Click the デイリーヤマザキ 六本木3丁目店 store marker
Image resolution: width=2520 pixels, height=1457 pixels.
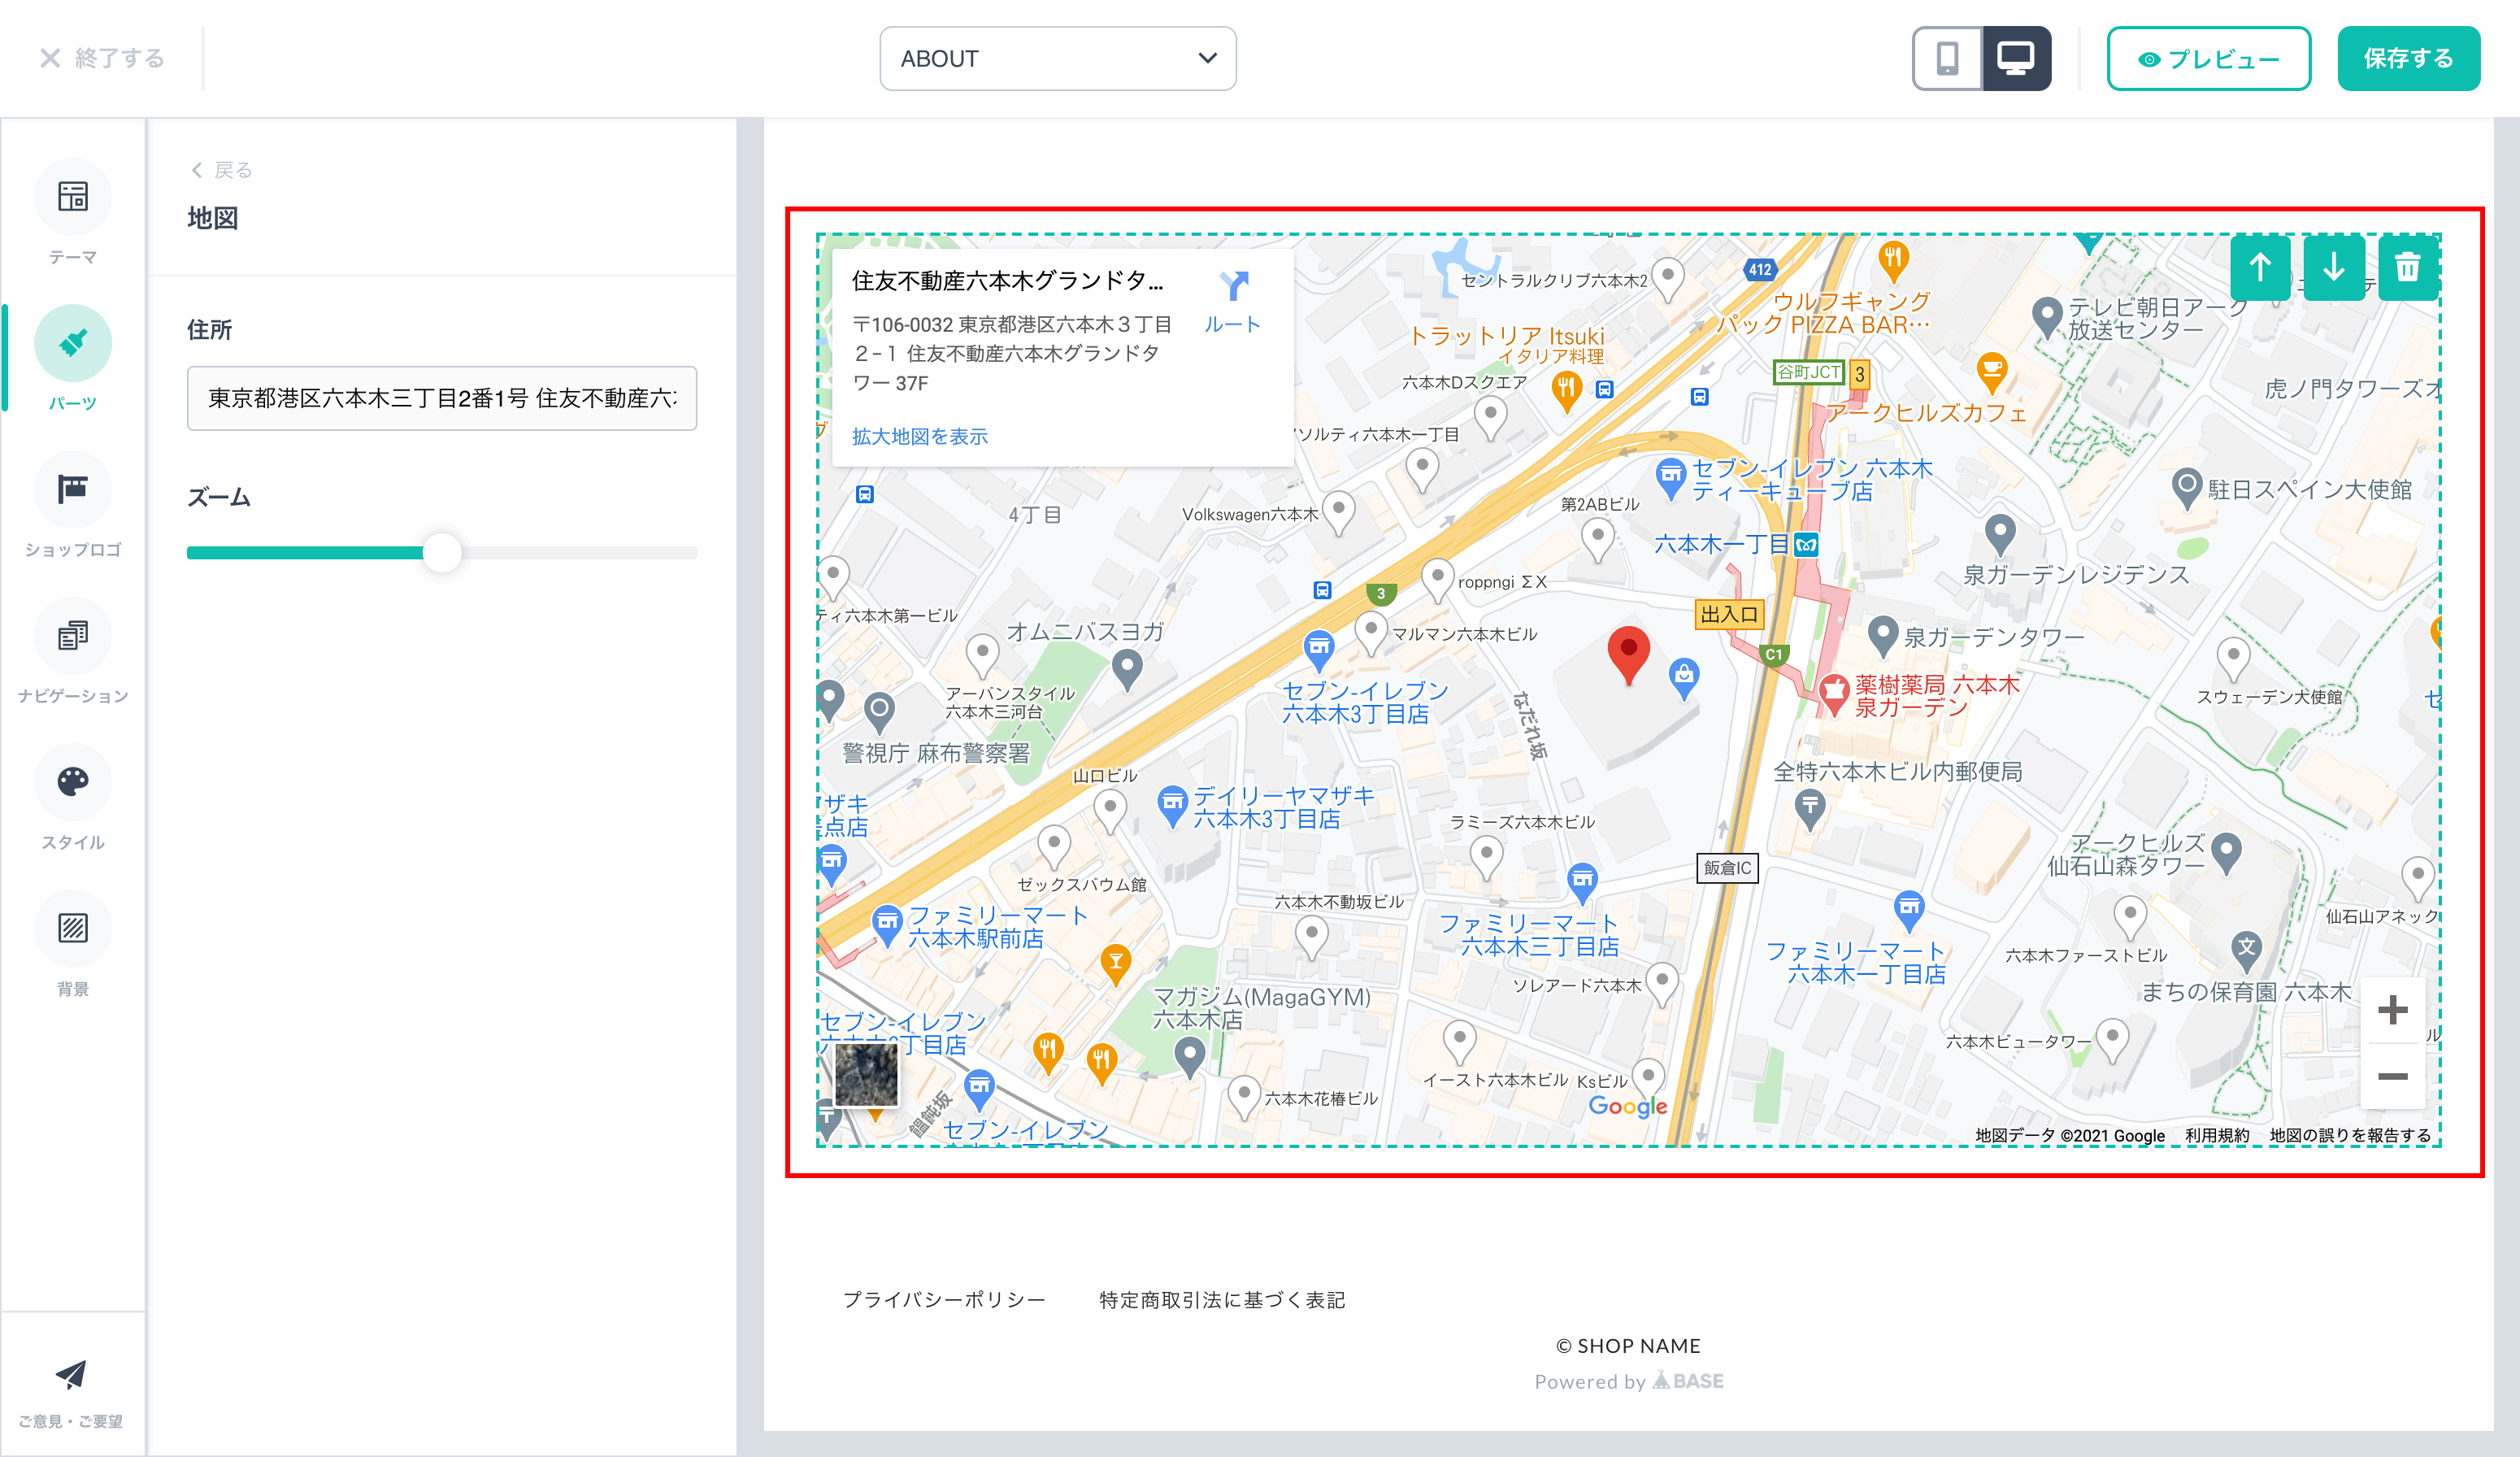(1172, 805)
